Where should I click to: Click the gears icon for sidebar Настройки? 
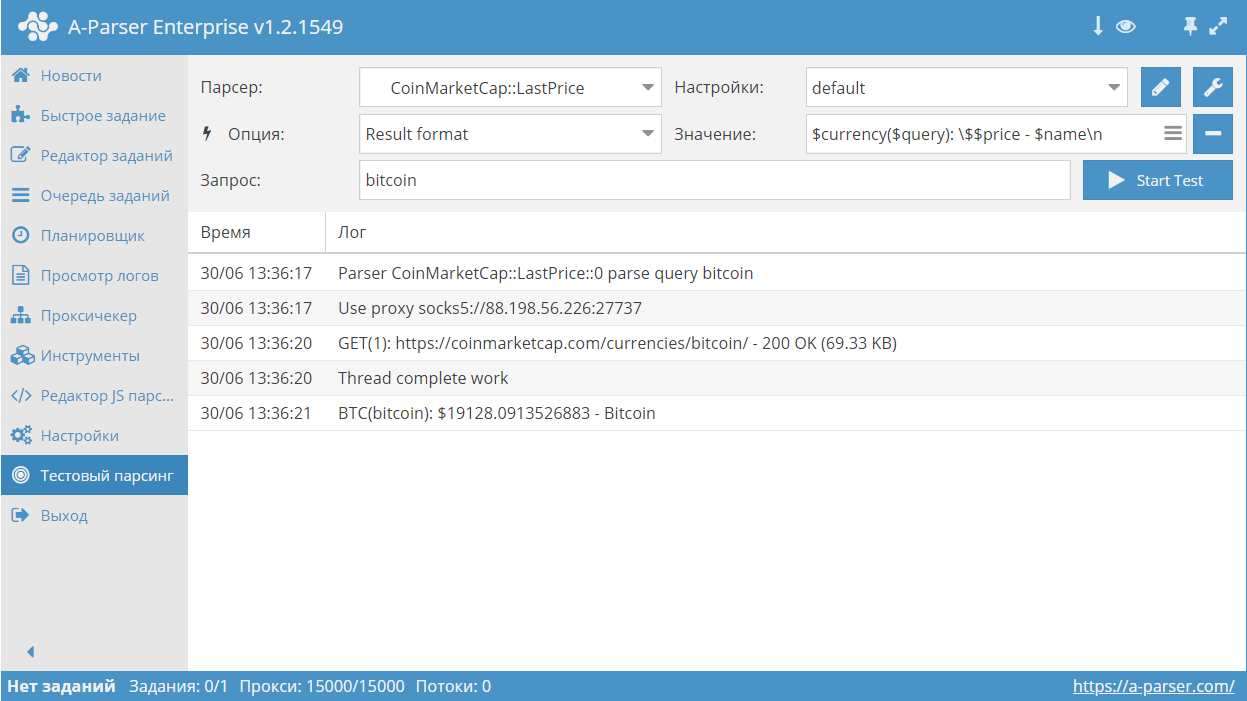[22, 435]
